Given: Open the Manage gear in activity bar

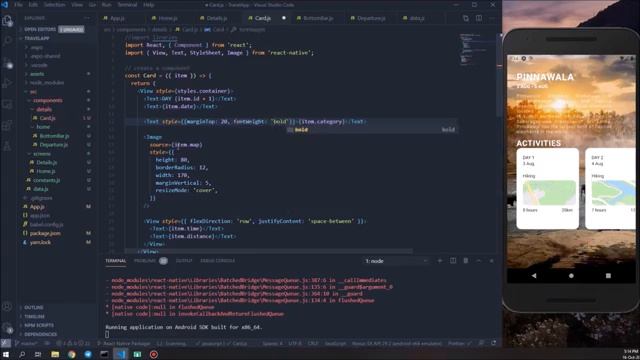Looking at the screenshot, I should [7, 327].
